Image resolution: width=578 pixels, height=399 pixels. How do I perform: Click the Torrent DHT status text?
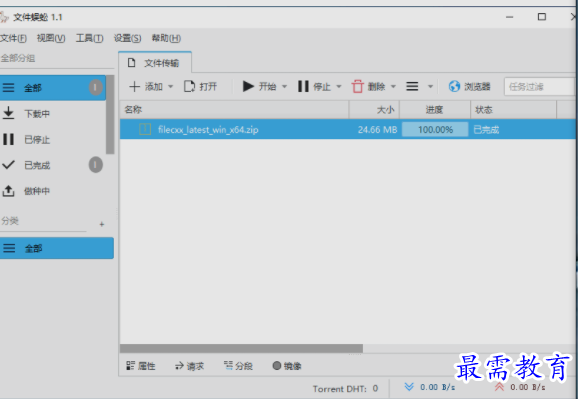pyautogui.click(x=345, y=389)
